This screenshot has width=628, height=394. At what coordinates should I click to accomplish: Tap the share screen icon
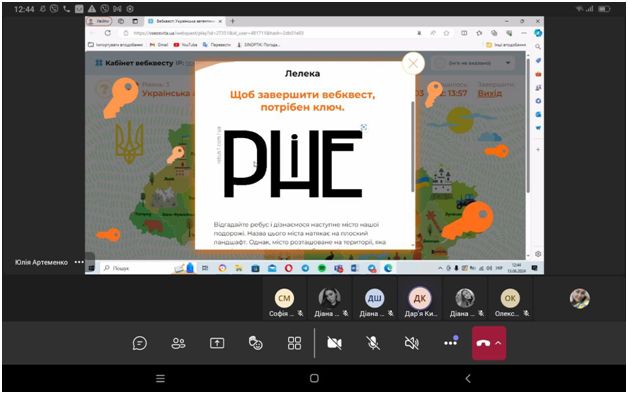point(217,343)
